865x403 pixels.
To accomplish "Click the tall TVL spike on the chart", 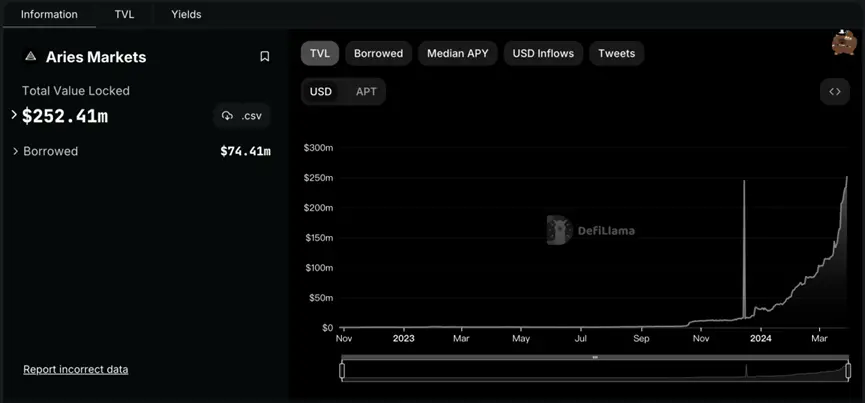I will point(744,248).
